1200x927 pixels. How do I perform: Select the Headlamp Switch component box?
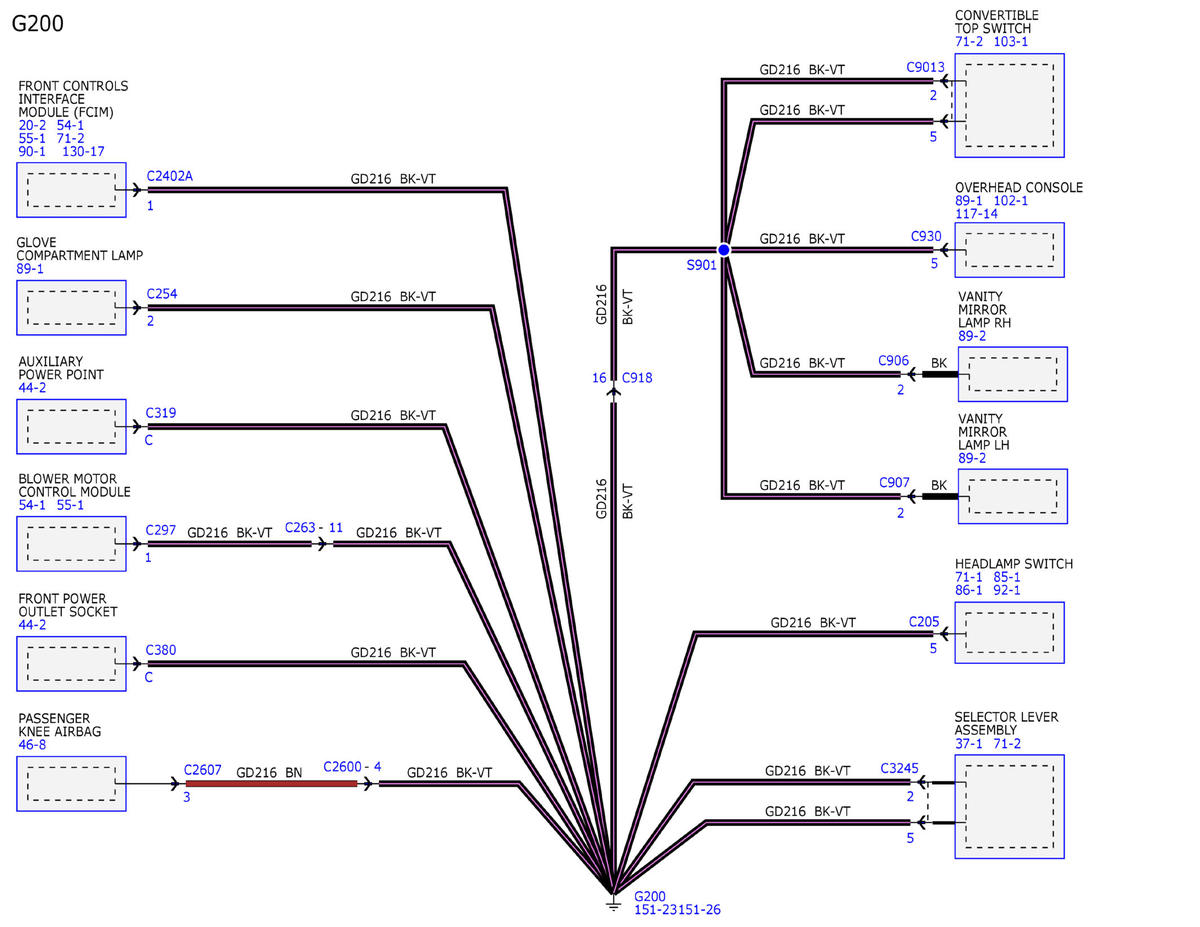pyautogui.click(x=1009, y=632)
